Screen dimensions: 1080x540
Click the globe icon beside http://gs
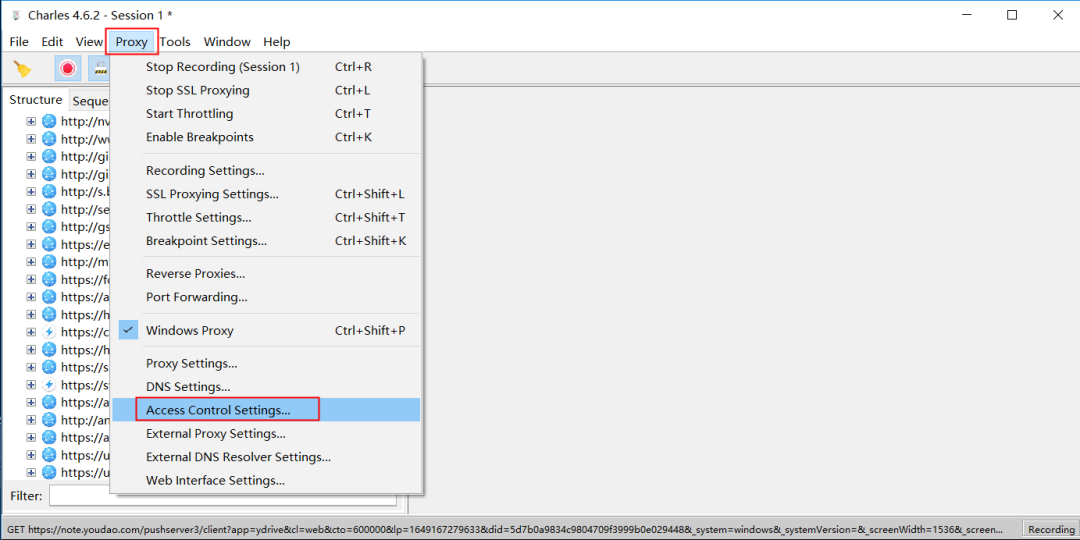pos(49,226)
